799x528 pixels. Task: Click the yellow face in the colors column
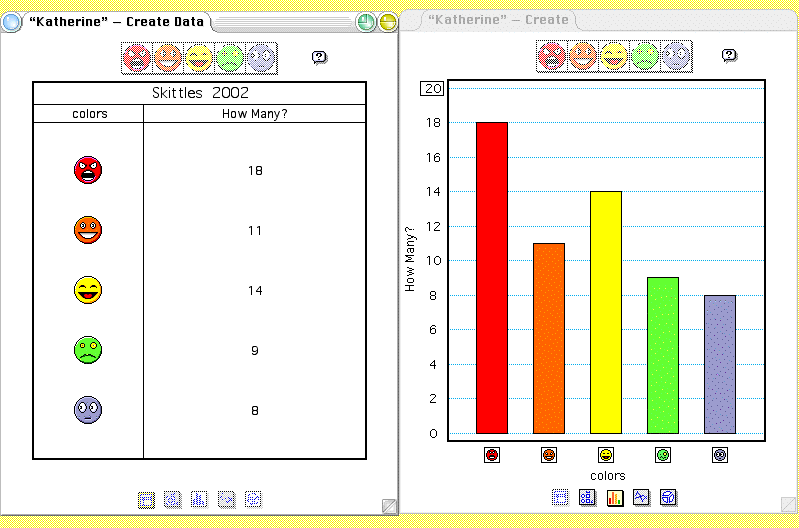[x=88, y=290]
